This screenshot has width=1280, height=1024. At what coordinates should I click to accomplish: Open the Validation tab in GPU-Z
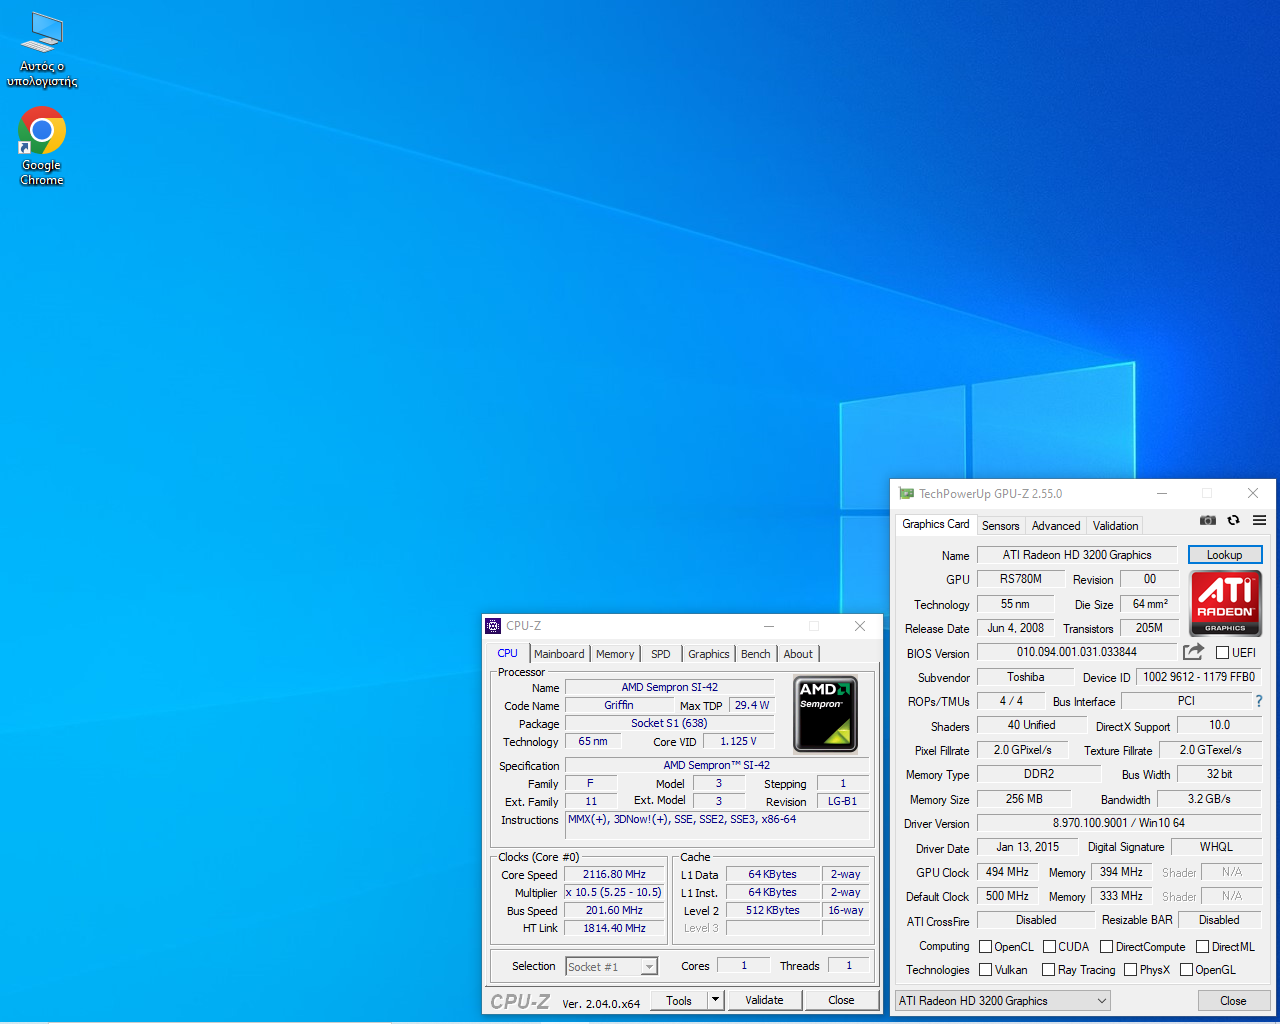coord(1115,526)
